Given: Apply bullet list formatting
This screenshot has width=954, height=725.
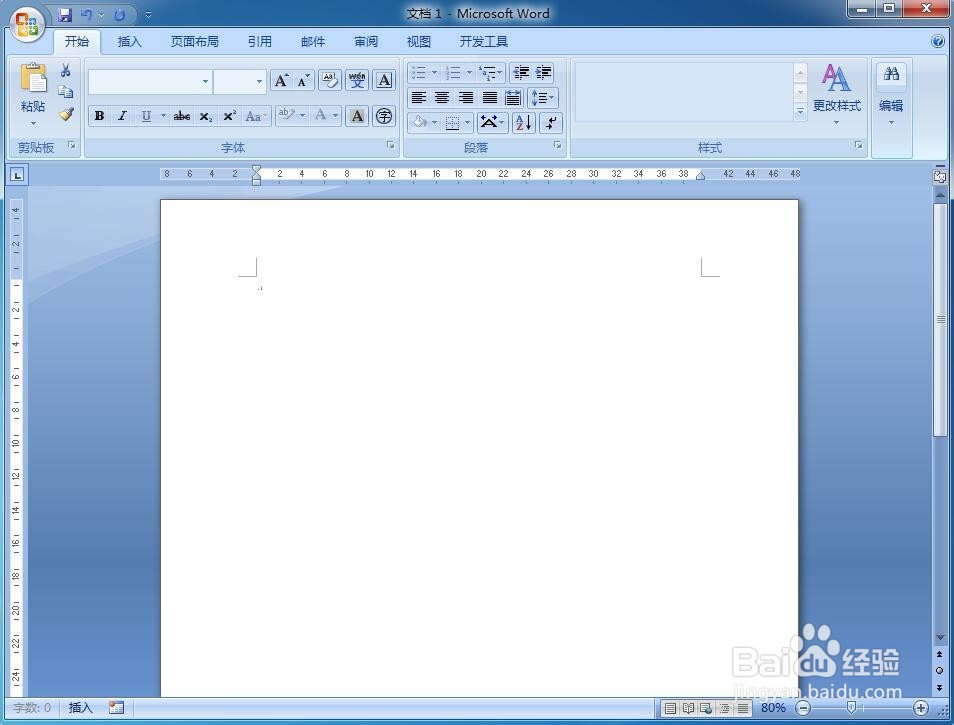Looking at the screenshot, I should click(419, 73).
